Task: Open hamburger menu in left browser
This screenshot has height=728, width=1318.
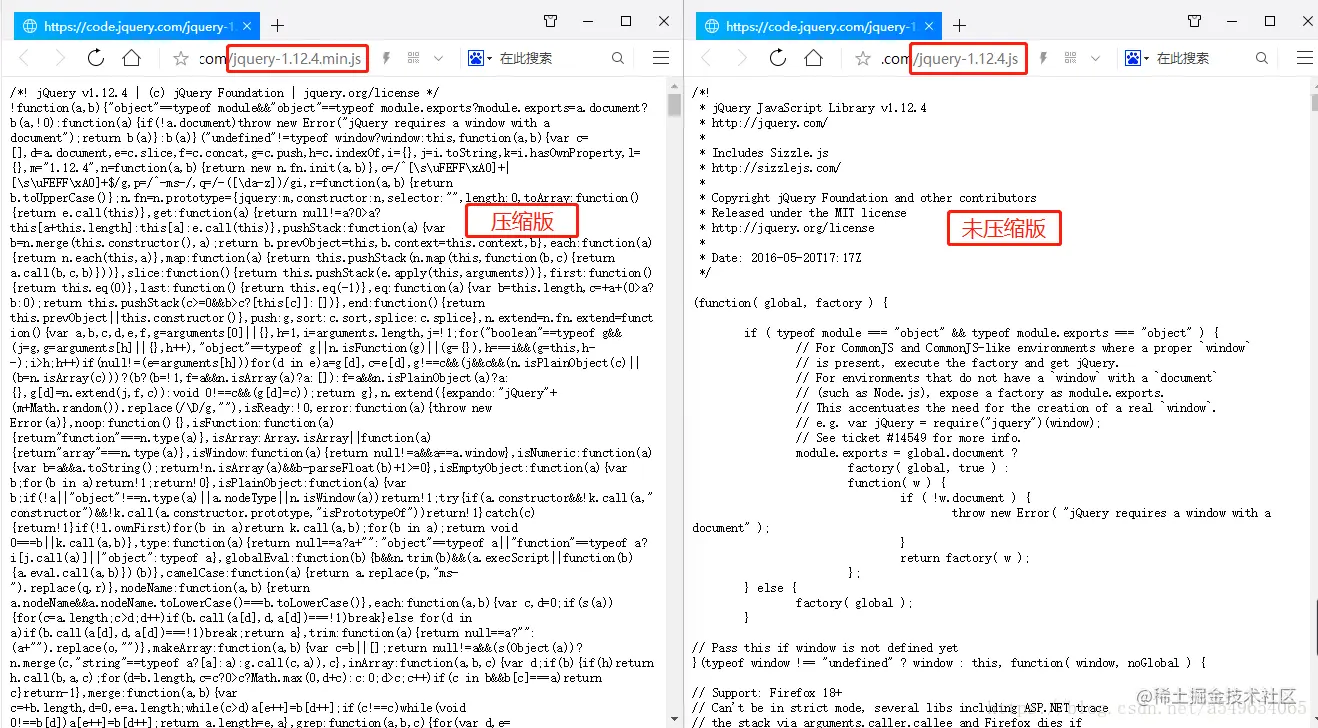Action: coord(661,59)
